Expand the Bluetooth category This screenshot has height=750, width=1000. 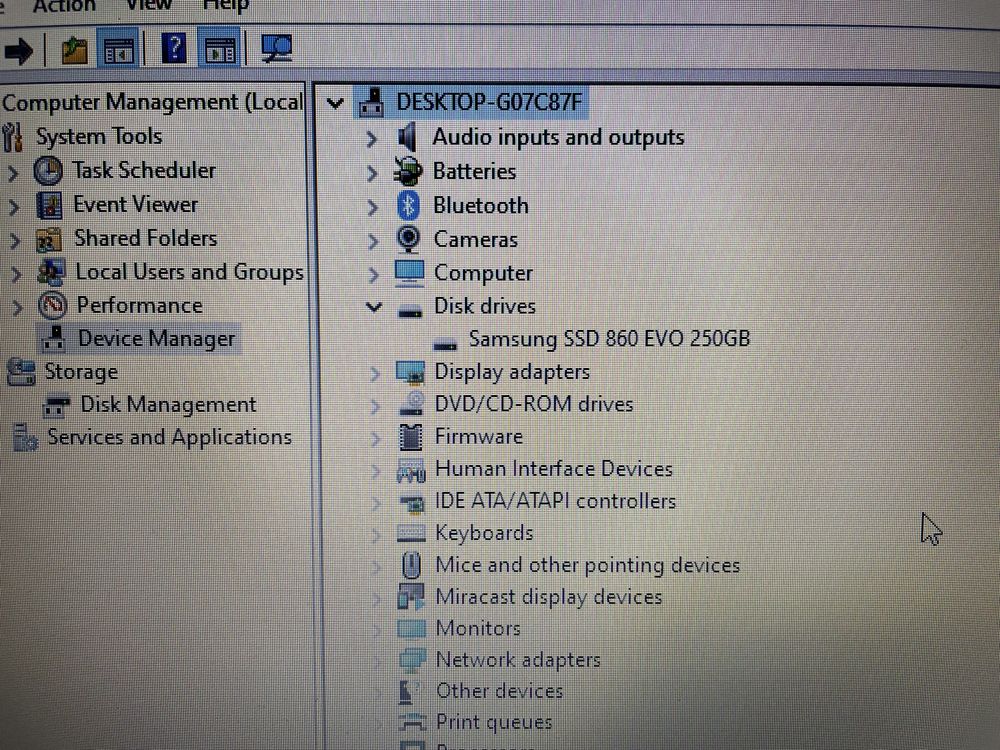click(x=373, y=207)
